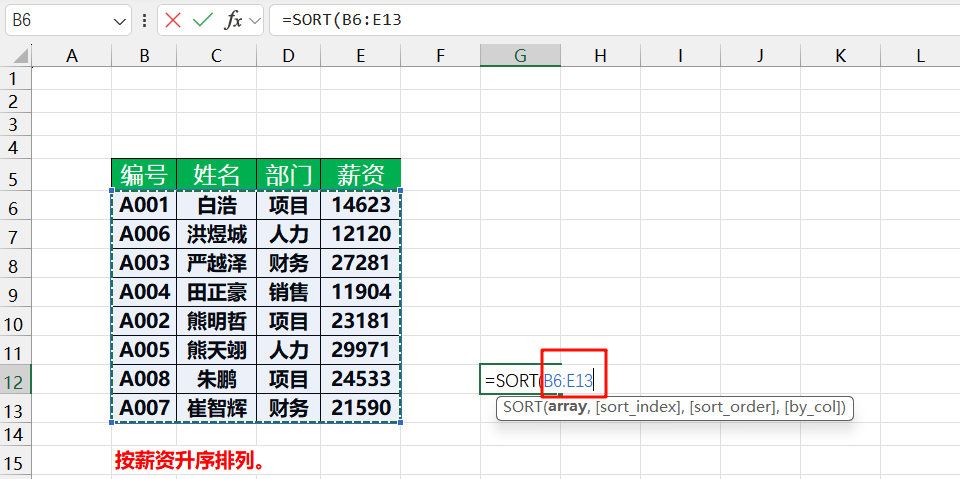Click the name cell 白浩
This screenshot has width=960, height=479.
[216, 205]
